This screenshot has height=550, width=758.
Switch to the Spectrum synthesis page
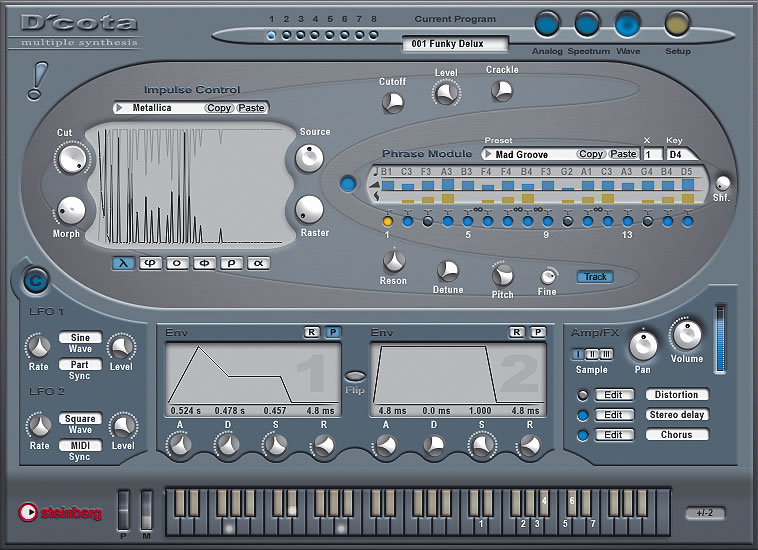pos(587,24)
